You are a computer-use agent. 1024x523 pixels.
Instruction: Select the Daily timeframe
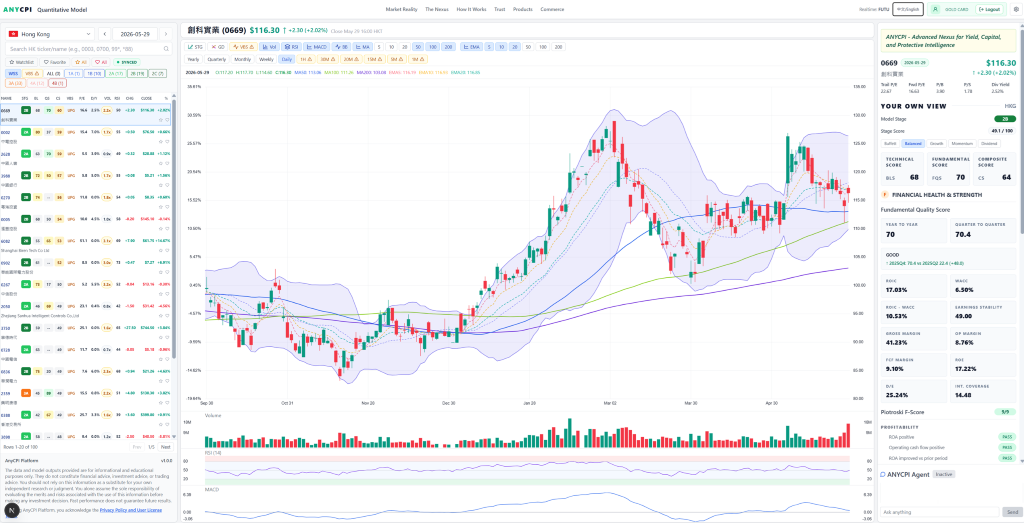tap(287, 59)
